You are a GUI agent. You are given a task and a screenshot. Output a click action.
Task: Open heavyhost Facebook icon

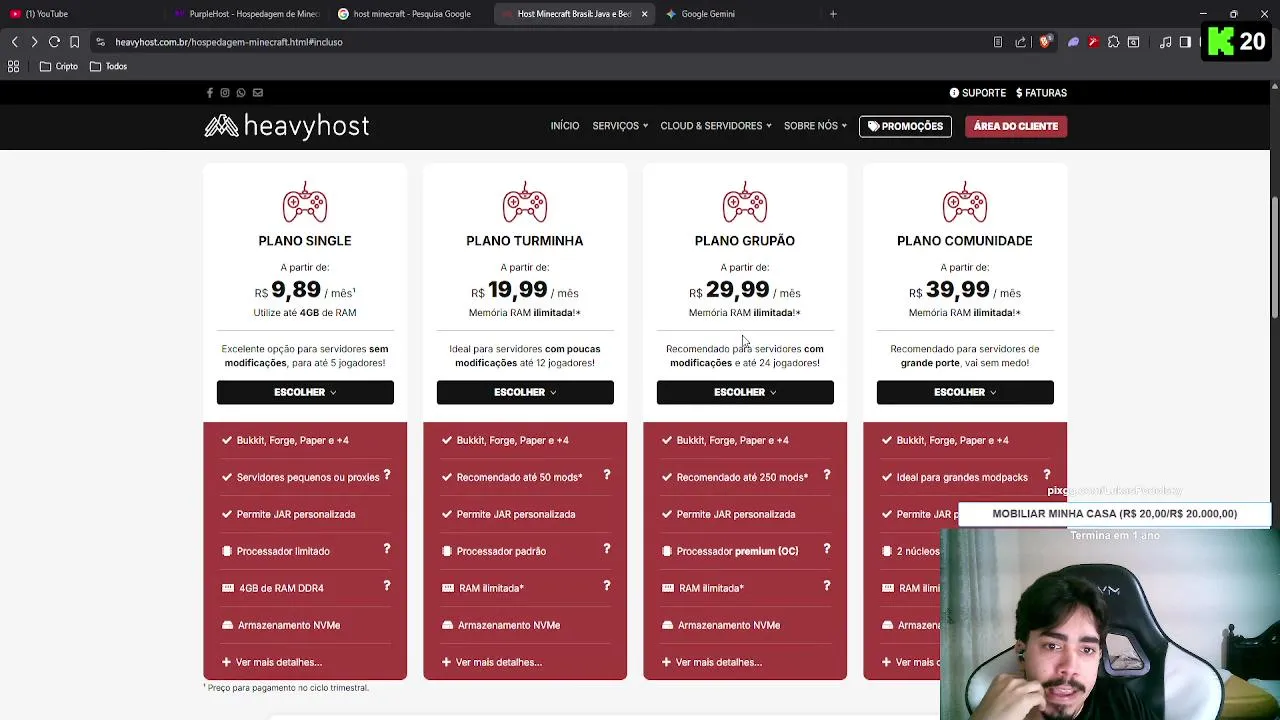click(210, 93)
